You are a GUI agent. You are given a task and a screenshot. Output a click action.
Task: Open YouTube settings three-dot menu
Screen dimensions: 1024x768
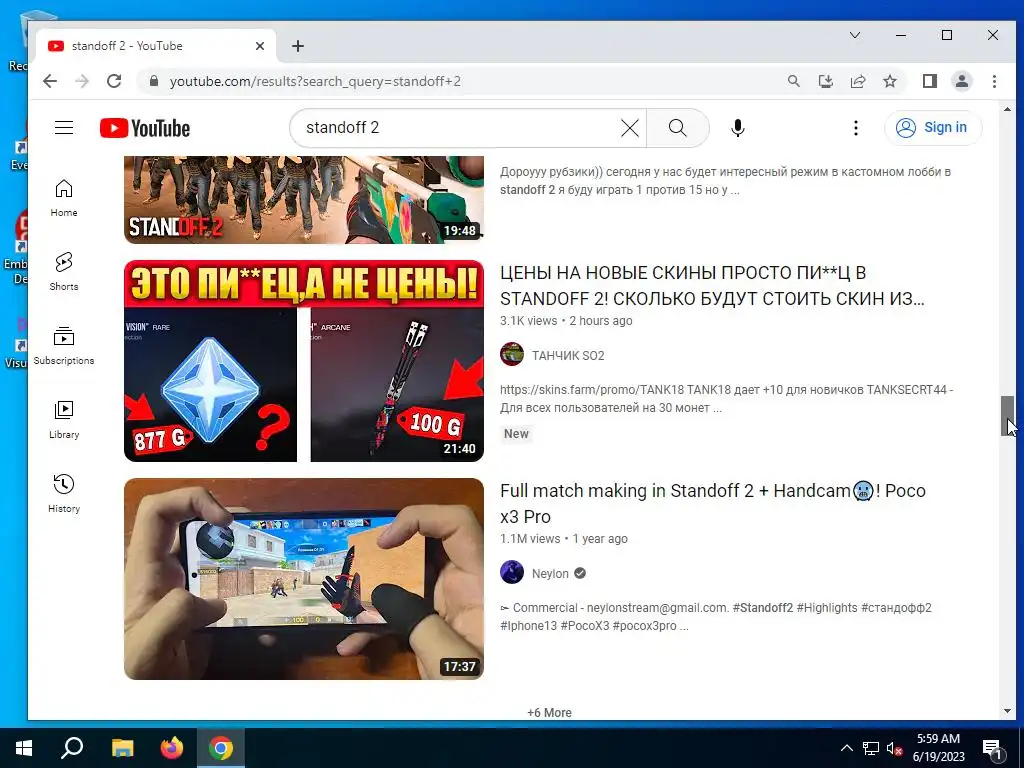[856, 128]
